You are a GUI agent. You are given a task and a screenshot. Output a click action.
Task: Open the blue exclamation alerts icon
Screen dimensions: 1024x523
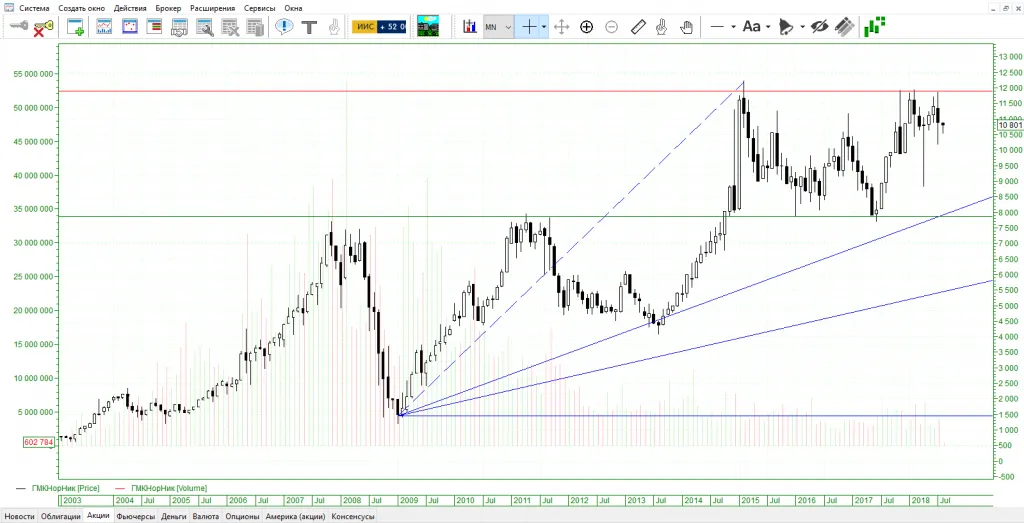click(284, 27)
